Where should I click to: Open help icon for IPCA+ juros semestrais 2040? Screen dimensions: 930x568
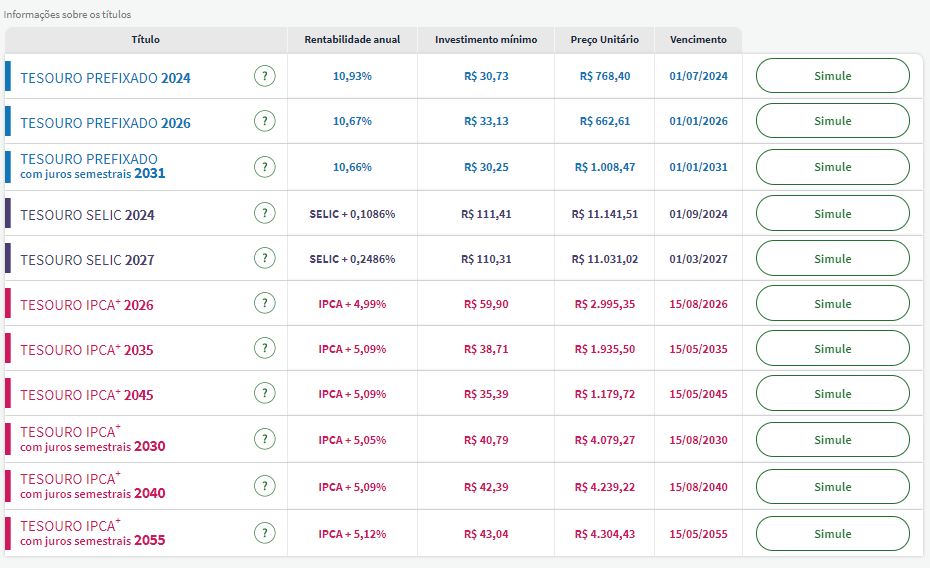coord(265,486)
